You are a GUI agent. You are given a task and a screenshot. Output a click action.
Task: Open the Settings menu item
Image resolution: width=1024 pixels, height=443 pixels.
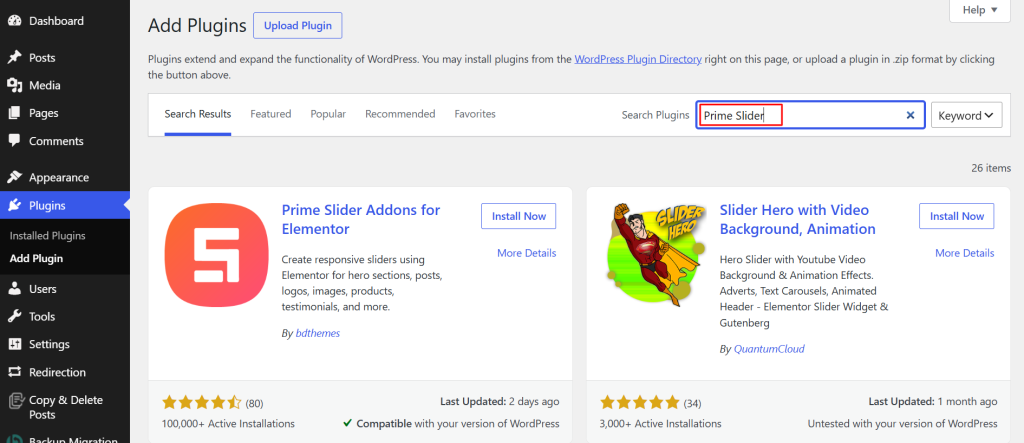click(x=65, y=344)
